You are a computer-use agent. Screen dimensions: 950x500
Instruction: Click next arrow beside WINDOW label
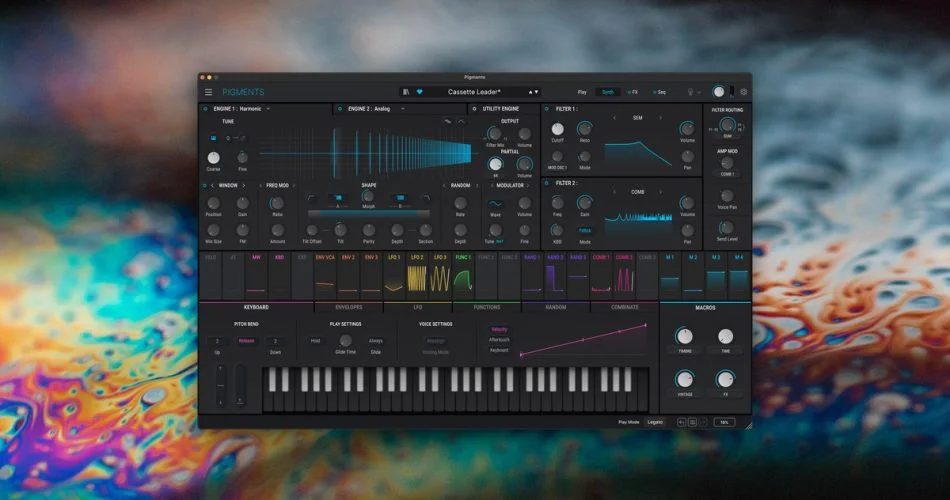coord(244,185)
